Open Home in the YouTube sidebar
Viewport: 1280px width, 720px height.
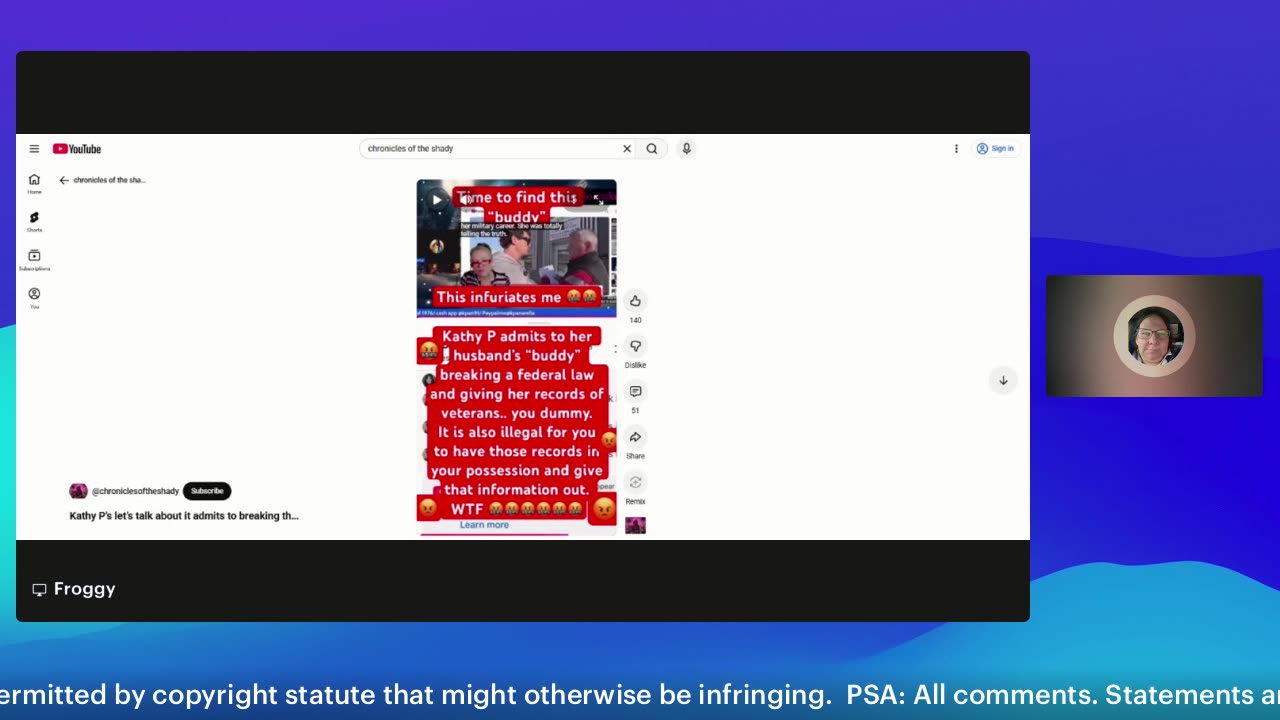[x=34, y=184]
